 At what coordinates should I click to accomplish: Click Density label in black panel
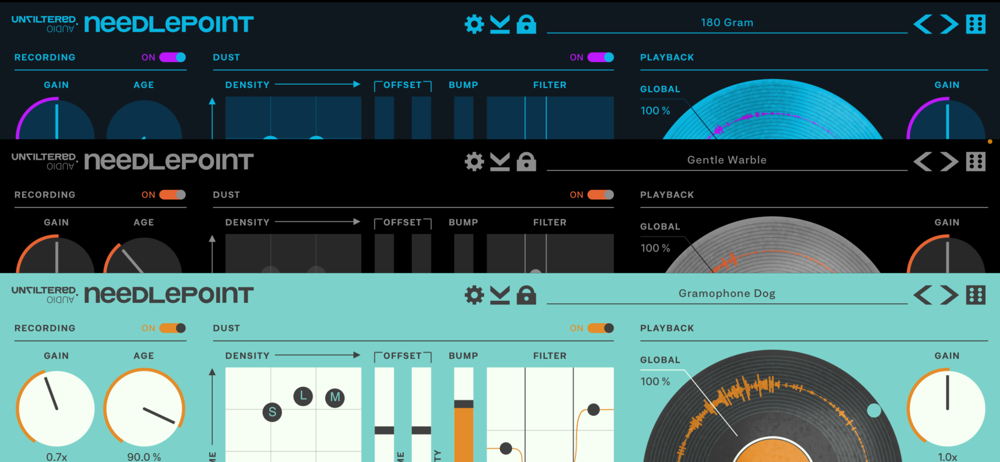click(247, 222)
